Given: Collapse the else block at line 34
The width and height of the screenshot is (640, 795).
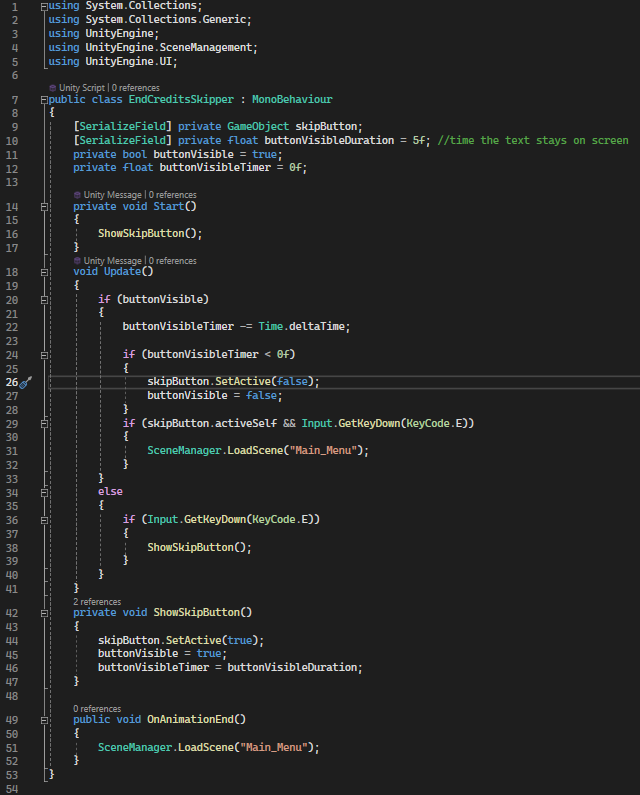Looking at the screenshot, I should [44, 492].
